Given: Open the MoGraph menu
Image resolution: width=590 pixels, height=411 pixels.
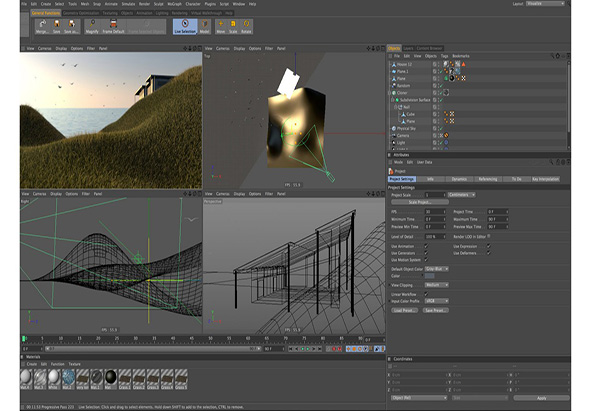Looking at the screenshot, I should tap(174, 4).
